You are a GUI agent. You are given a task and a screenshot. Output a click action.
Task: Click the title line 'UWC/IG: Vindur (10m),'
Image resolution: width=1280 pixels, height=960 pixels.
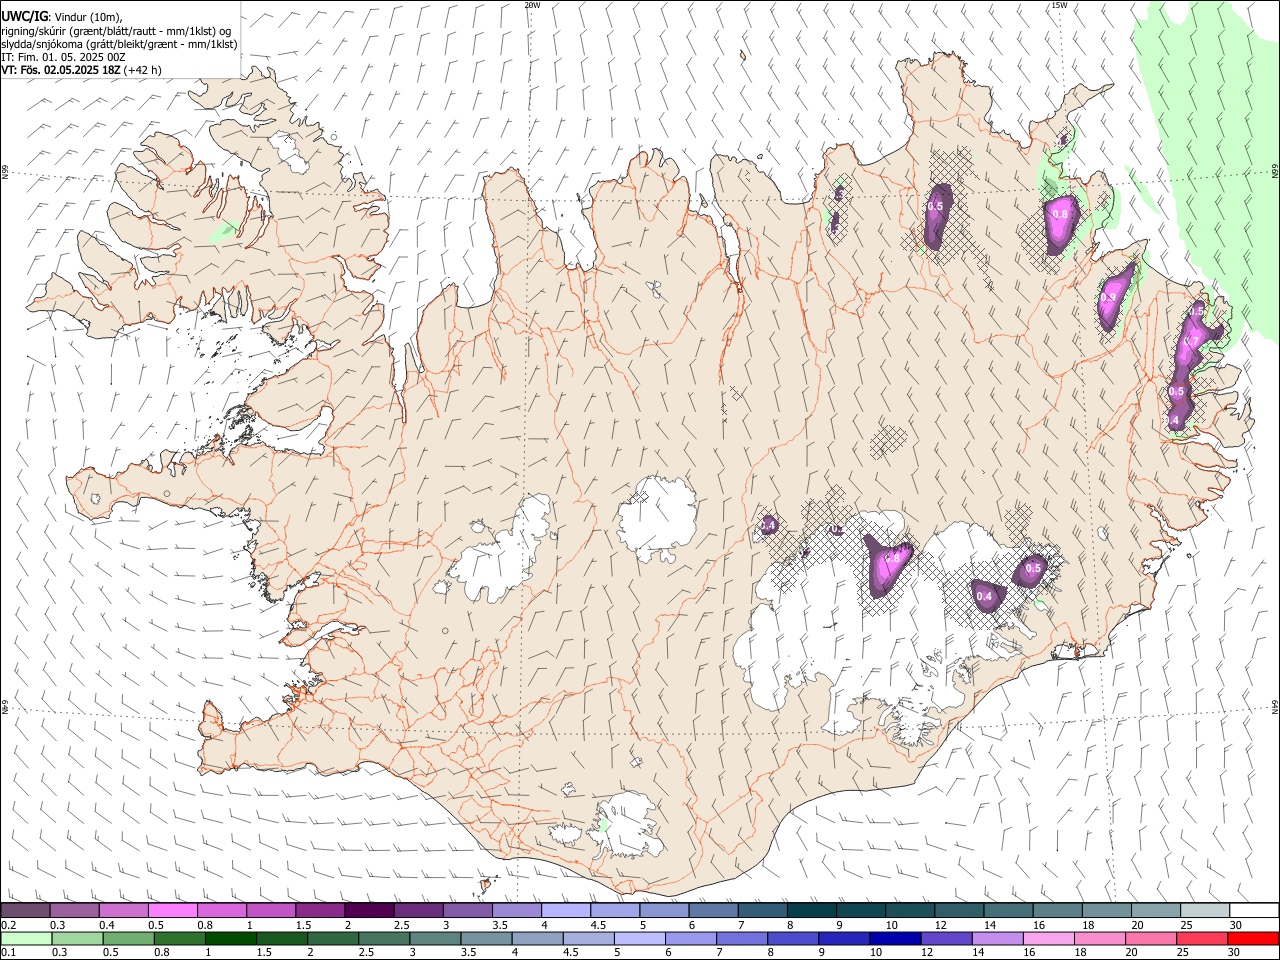tap(61, 17)
